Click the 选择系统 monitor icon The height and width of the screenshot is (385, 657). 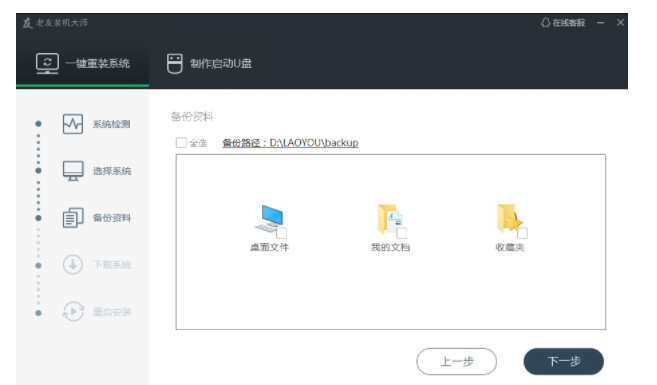[73, 171]
